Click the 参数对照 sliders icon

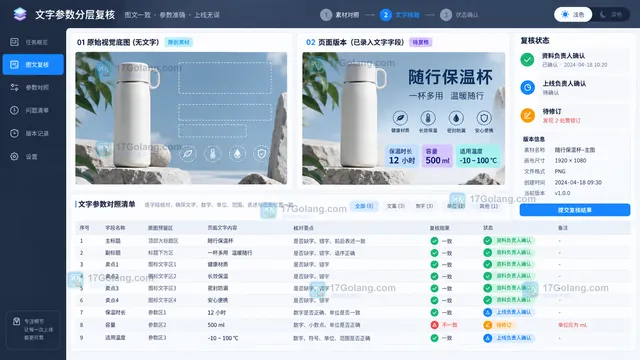(14, 87)
